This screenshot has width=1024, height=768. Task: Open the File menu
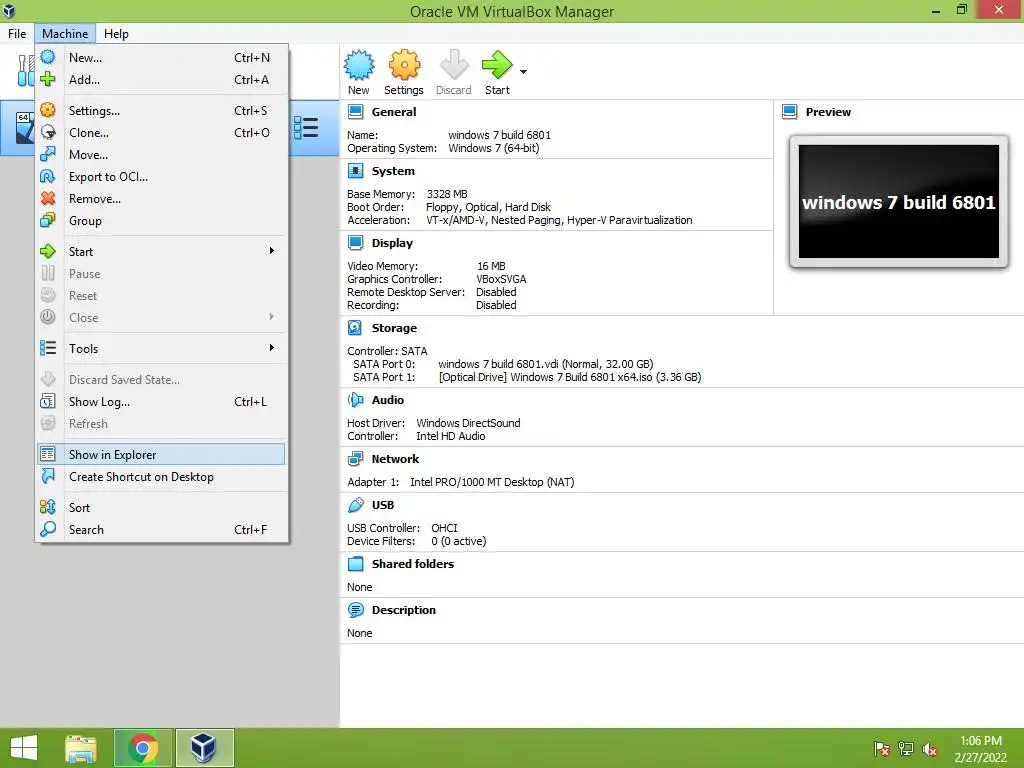pos(17,33)
